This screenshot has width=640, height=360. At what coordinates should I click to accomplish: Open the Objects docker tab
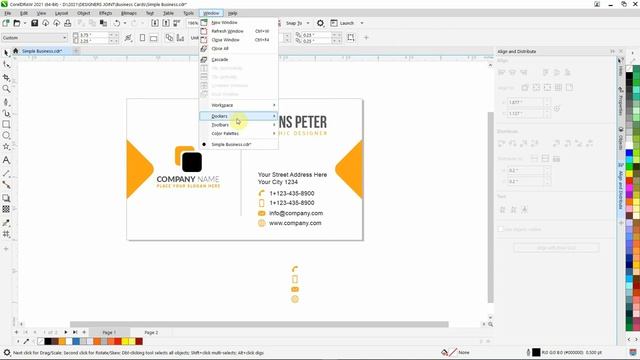621,139
